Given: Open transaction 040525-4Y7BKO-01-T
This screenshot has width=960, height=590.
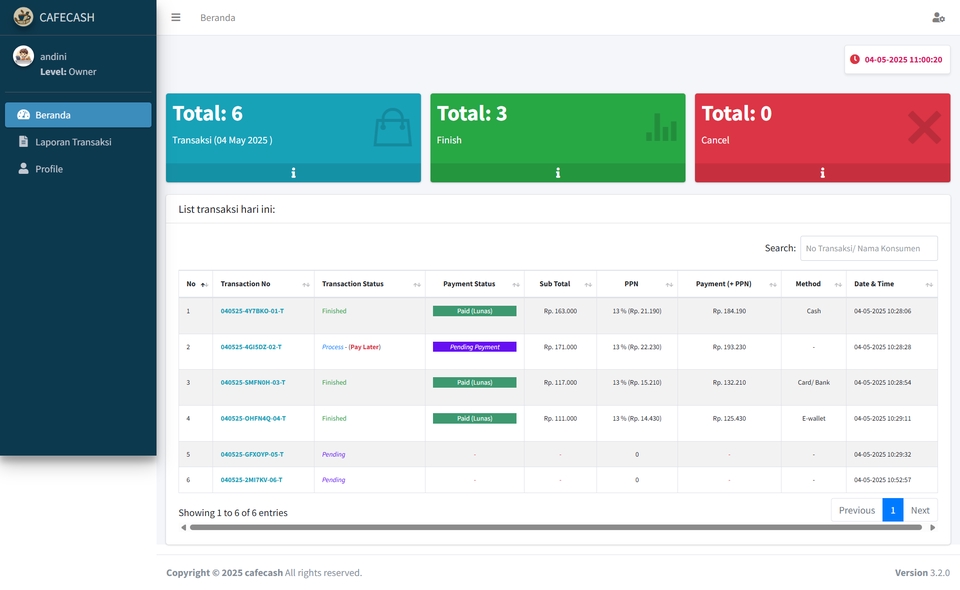Looking at the screenshot, I should click(x=251, y=311).
